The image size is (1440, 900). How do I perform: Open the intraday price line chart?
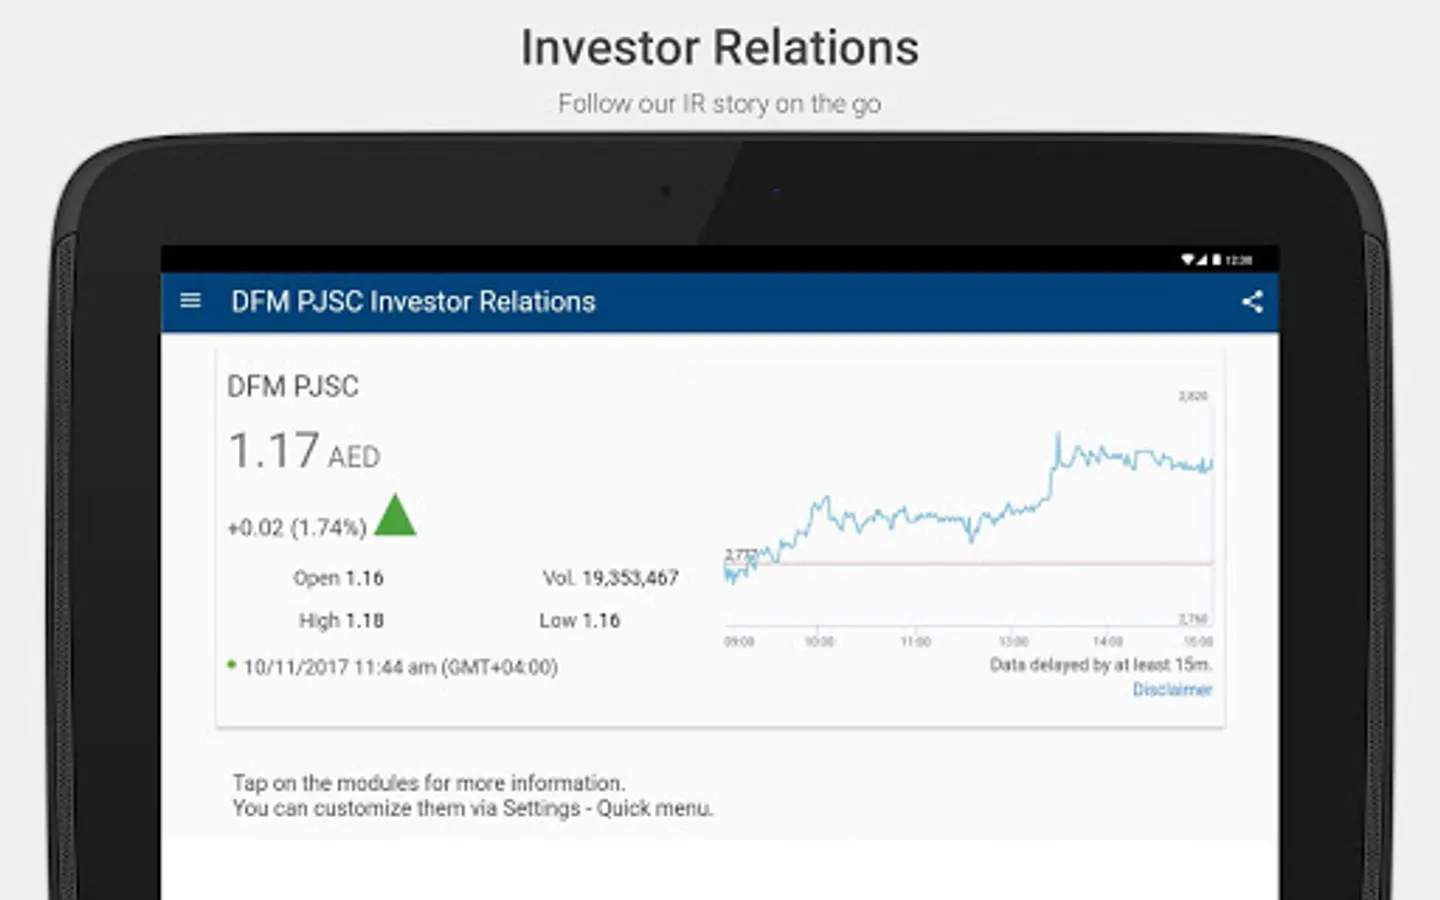968,510
